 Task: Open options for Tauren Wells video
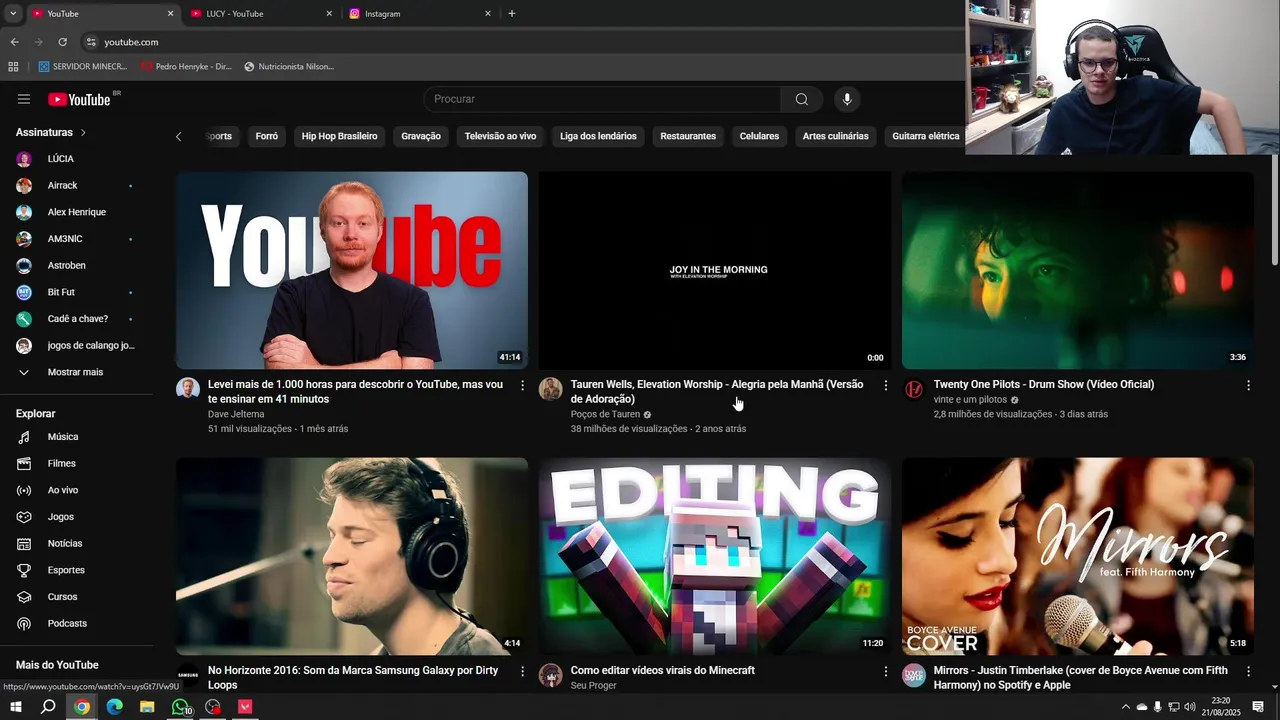click(x=885, y=385)
